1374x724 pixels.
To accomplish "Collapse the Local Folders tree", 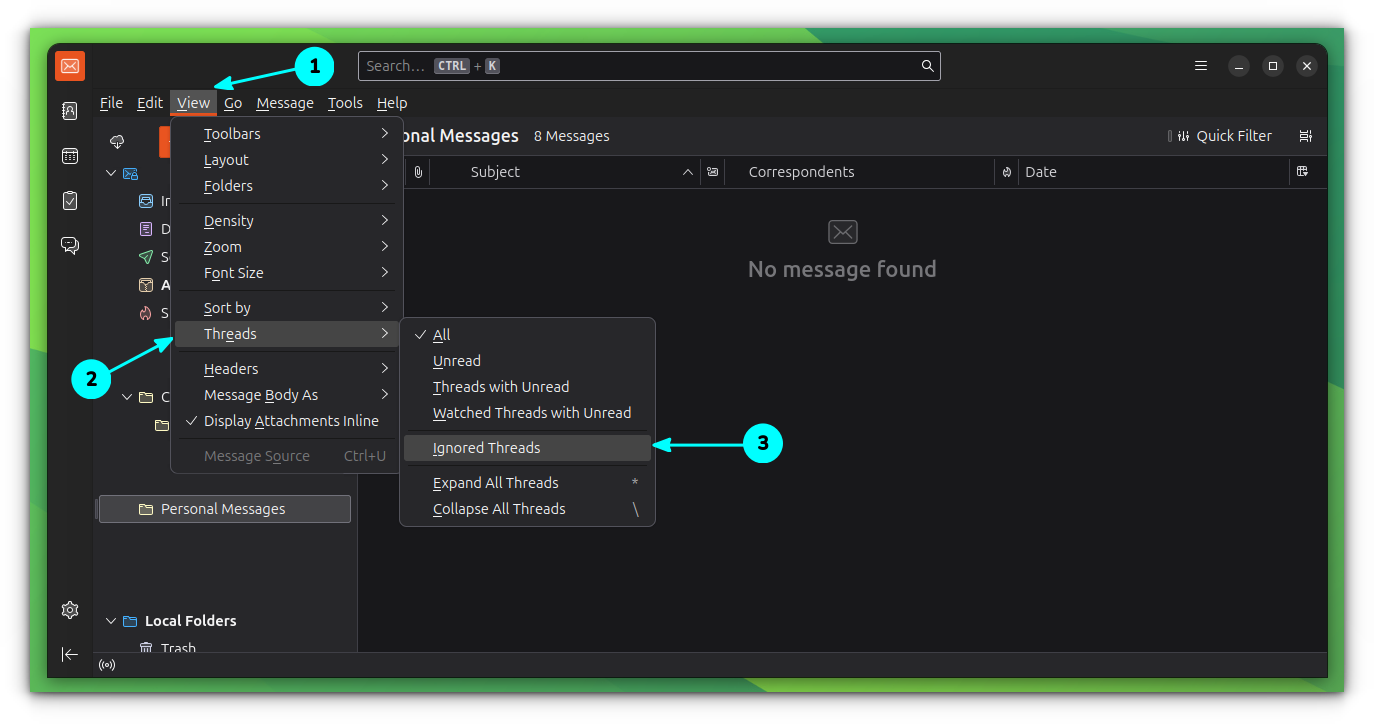I will pyautogui.click(x=110, y=620).
